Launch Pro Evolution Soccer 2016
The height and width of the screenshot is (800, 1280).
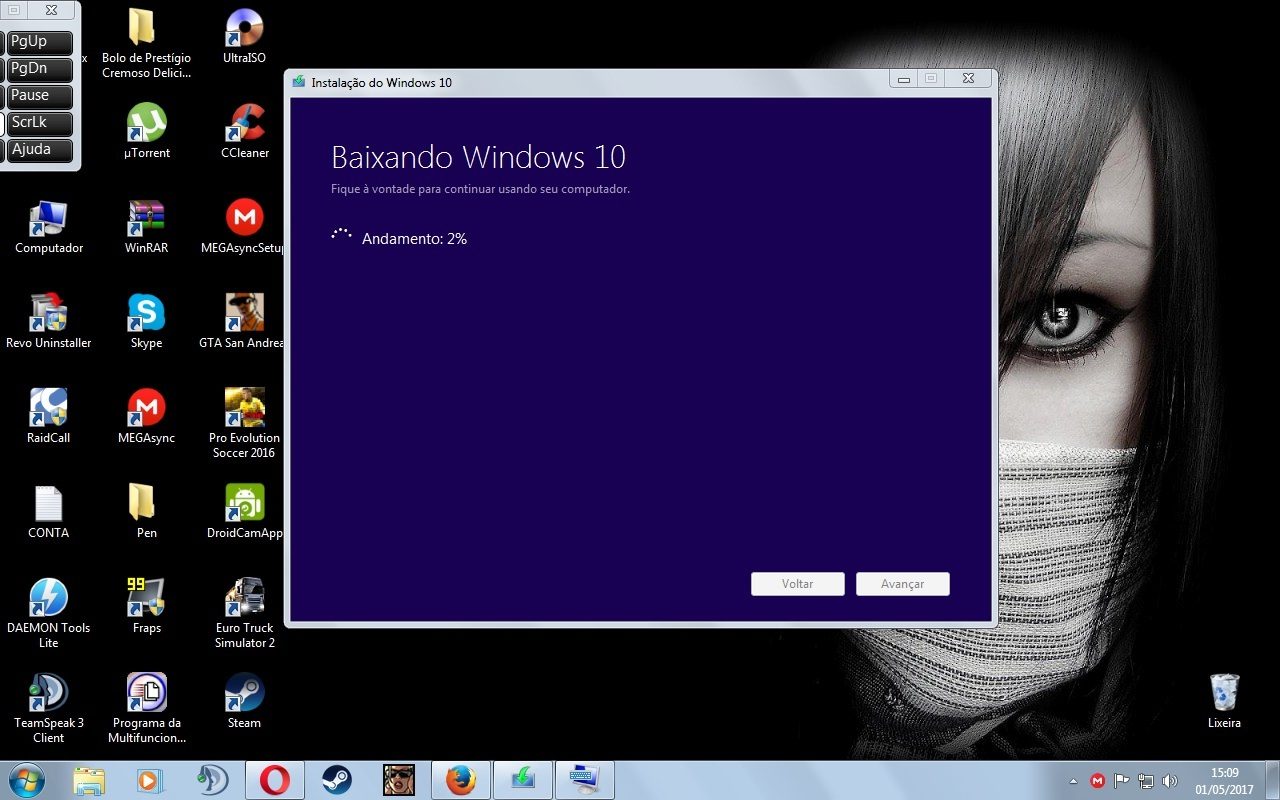244,423
